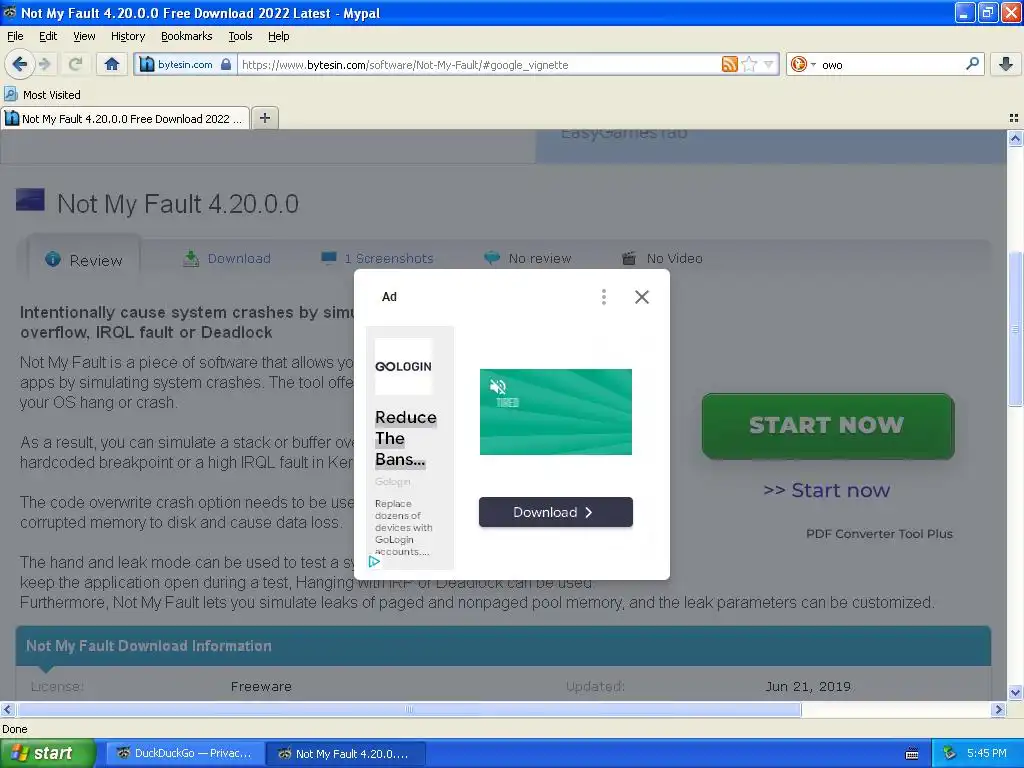Click the green START NOW button

pos(827,426)
